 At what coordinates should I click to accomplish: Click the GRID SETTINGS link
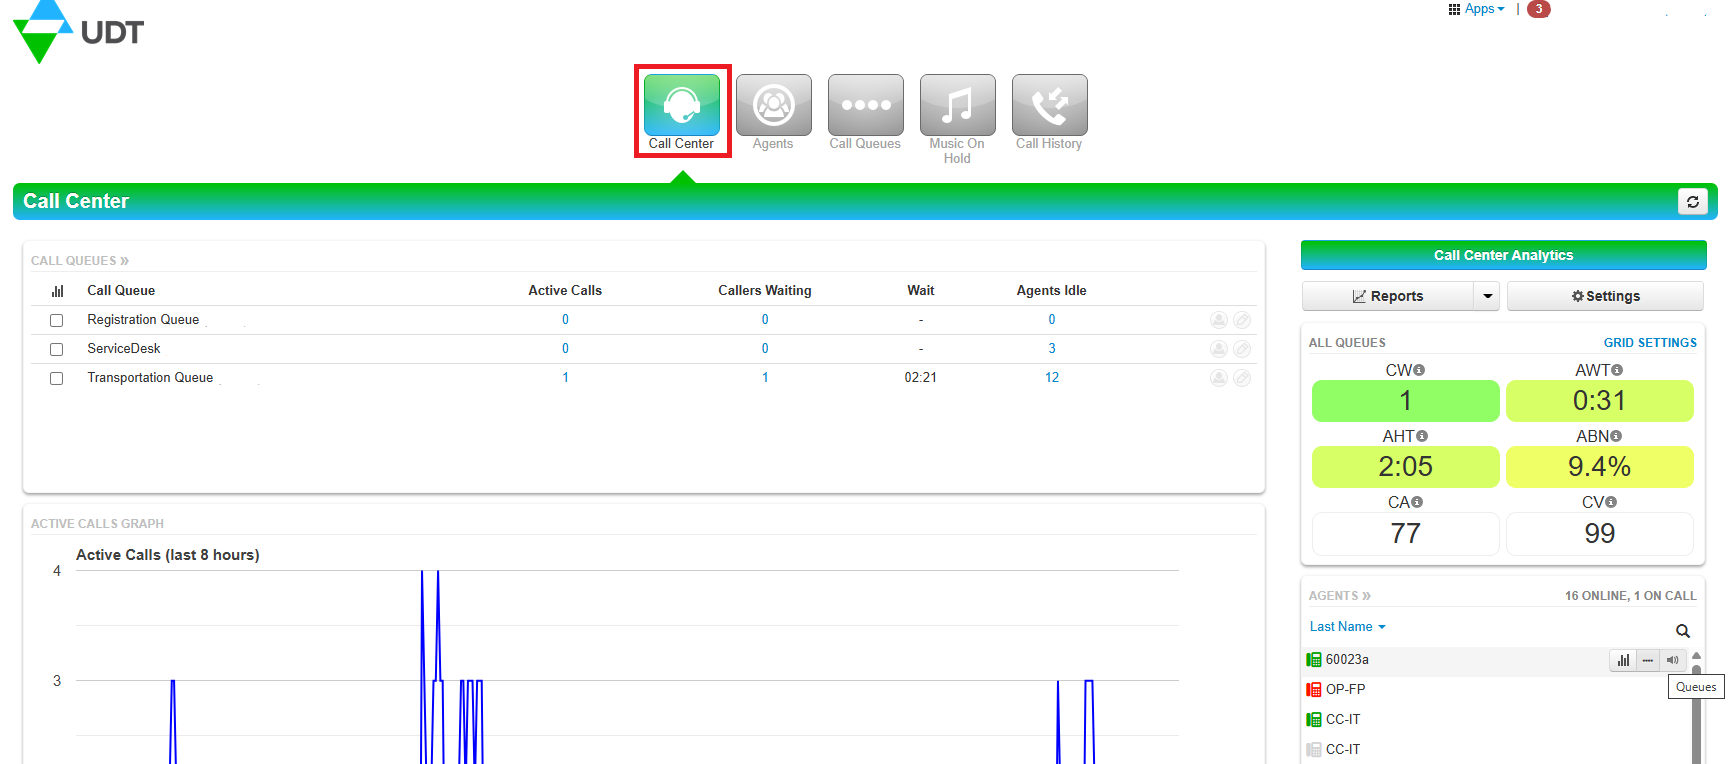(x=1650, y=343)
